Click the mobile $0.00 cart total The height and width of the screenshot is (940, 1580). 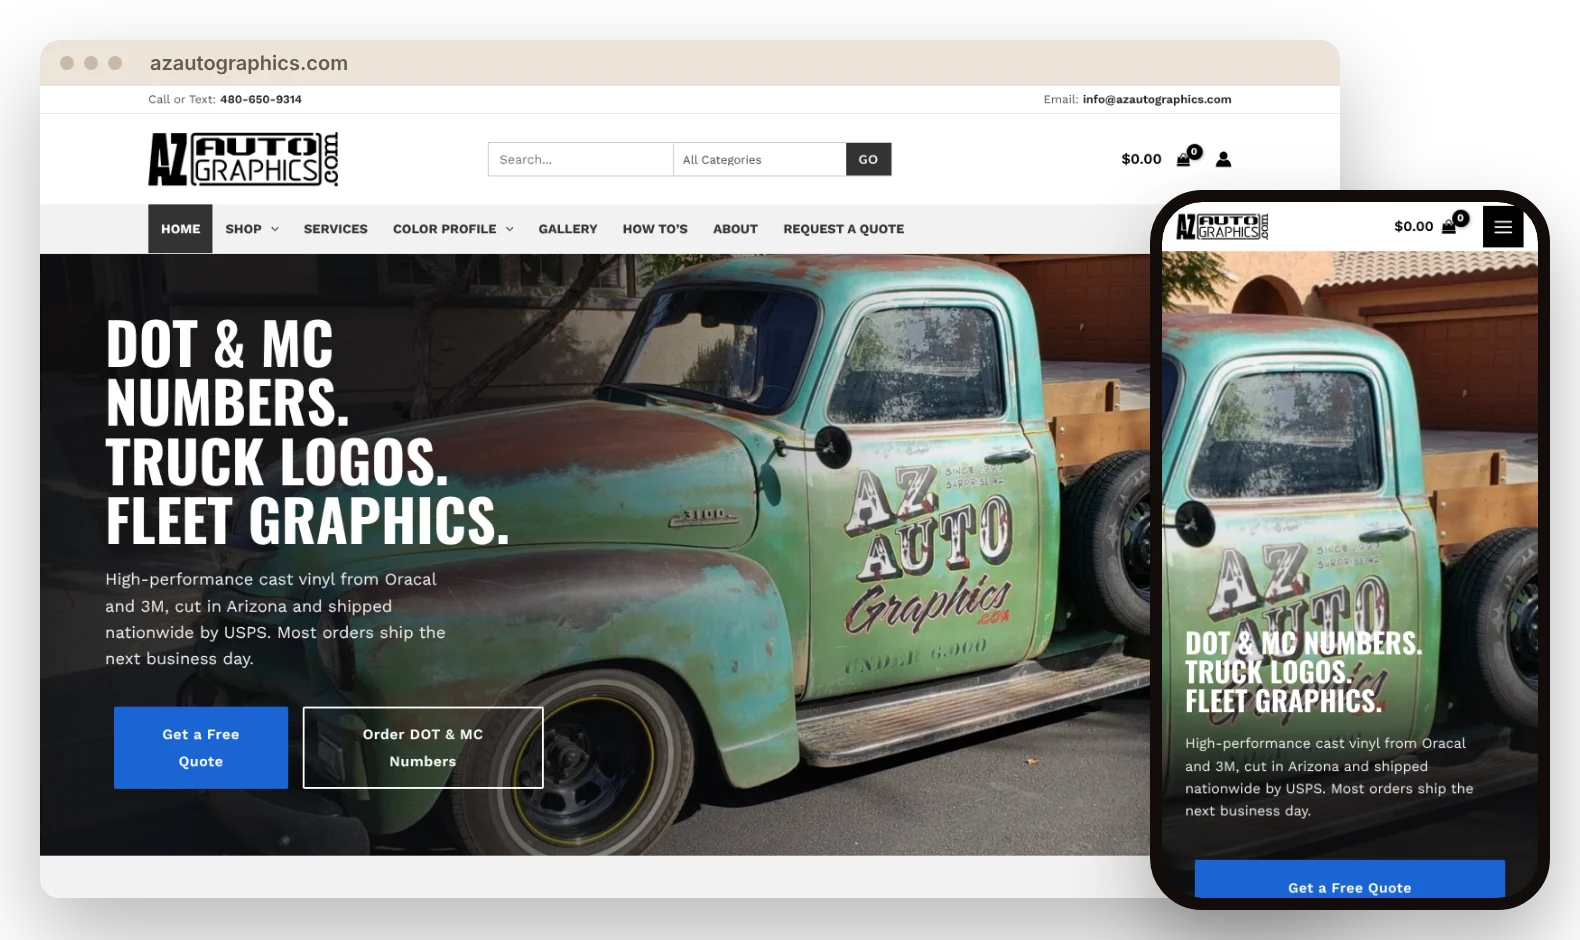point(1414,226)
